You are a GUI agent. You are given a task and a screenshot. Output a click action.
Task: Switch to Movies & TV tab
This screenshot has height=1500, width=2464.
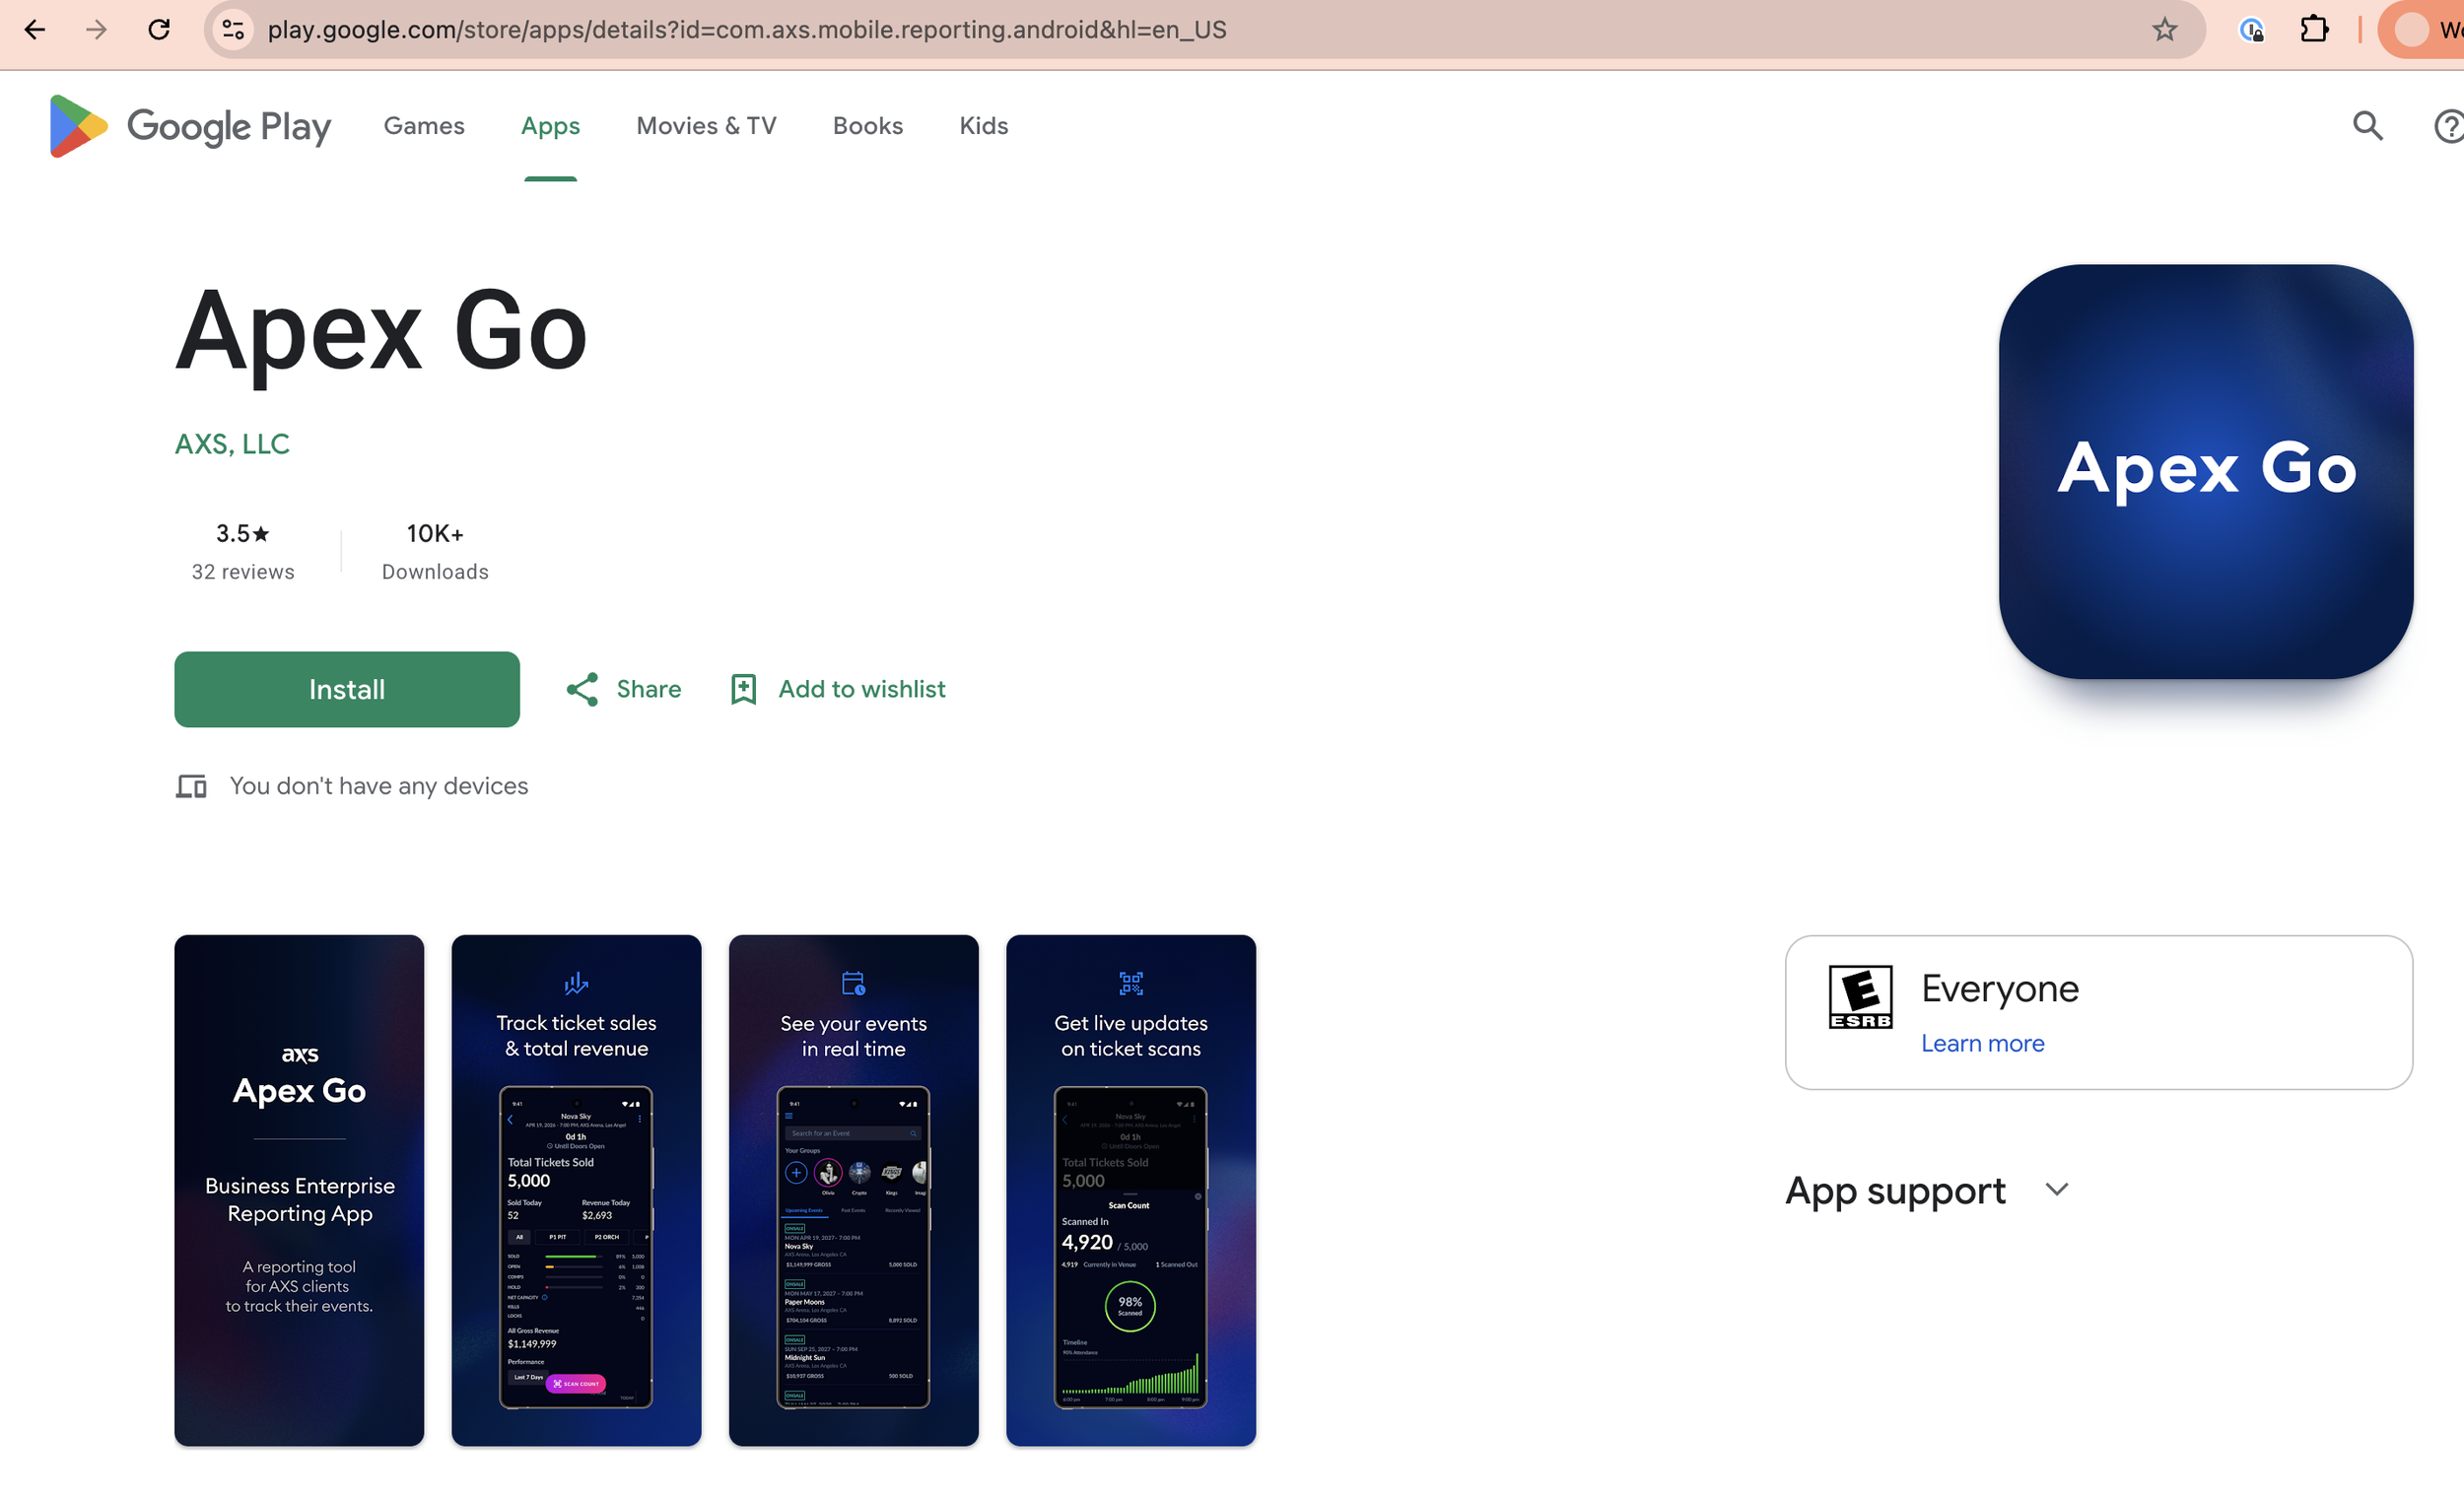pos(706,126)
